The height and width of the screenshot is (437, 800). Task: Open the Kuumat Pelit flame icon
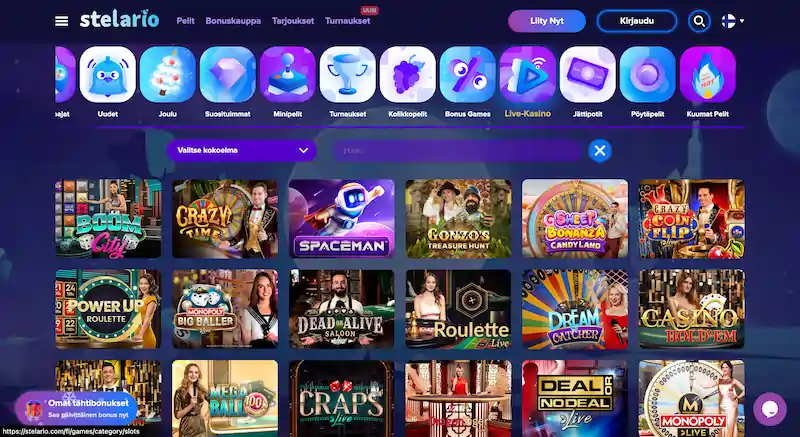708,74
